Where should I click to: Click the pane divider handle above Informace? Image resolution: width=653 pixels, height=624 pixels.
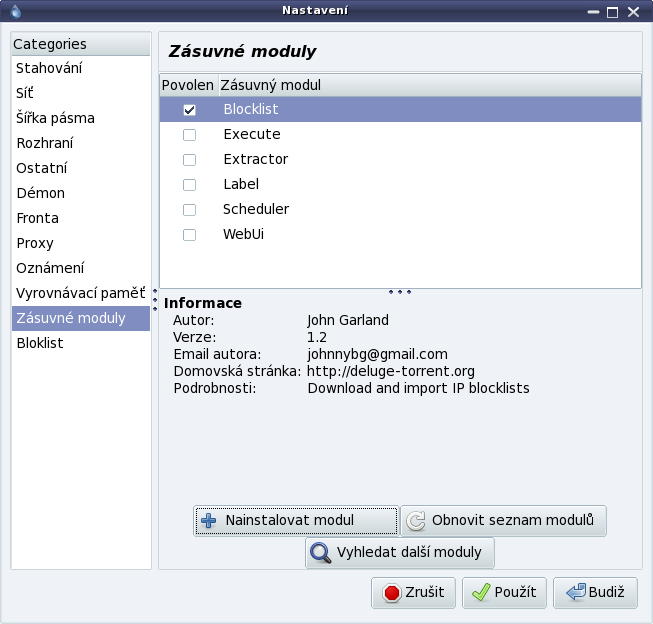(x=399, y=292)
